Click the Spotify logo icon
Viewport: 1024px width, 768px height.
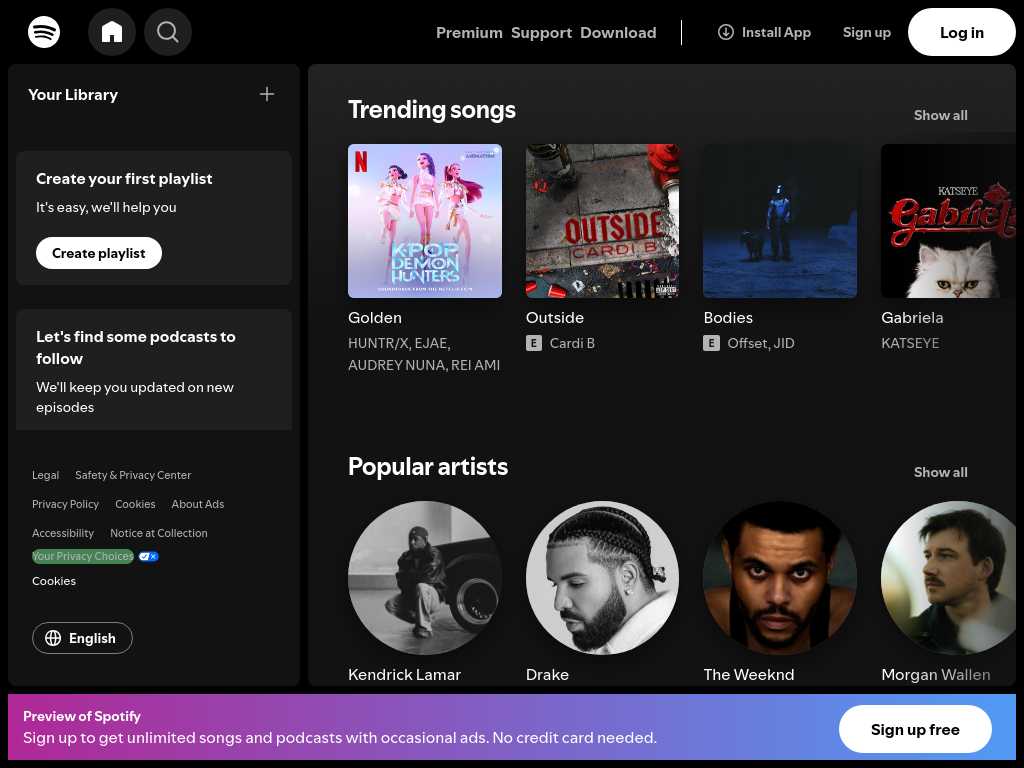[x=44, y=32]
